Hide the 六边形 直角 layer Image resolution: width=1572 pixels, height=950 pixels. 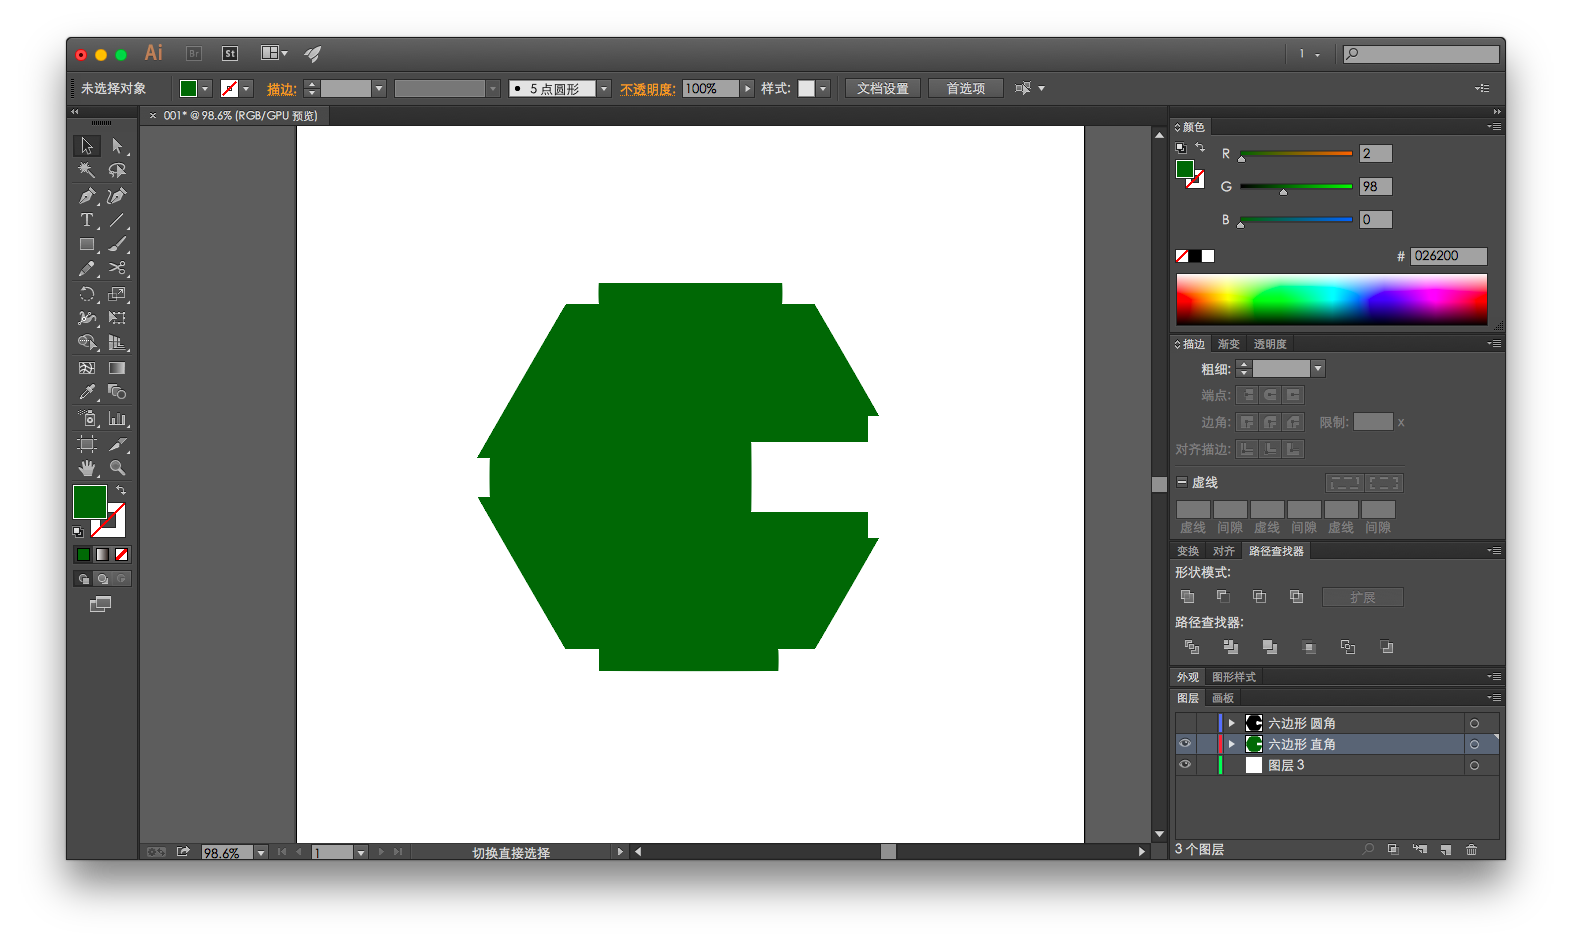coord(1185,744)
